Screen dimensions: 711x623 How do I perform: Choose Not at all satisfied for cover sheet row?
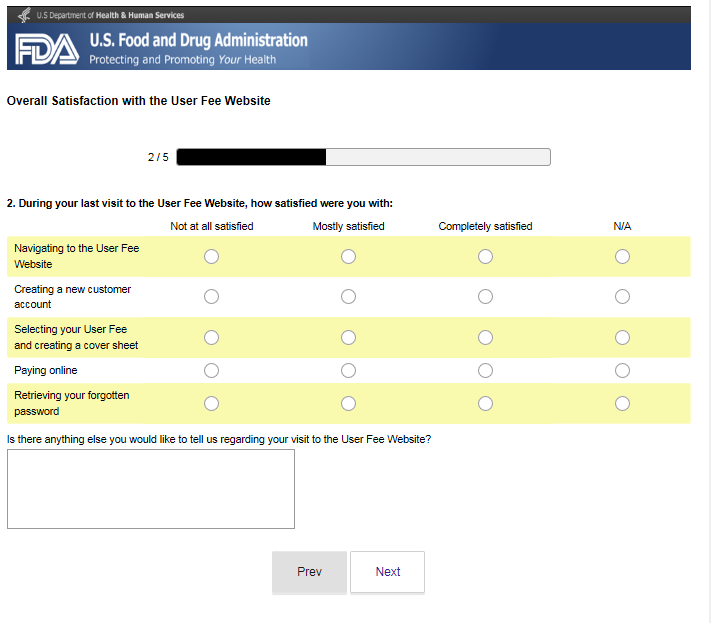pos(211,337)
